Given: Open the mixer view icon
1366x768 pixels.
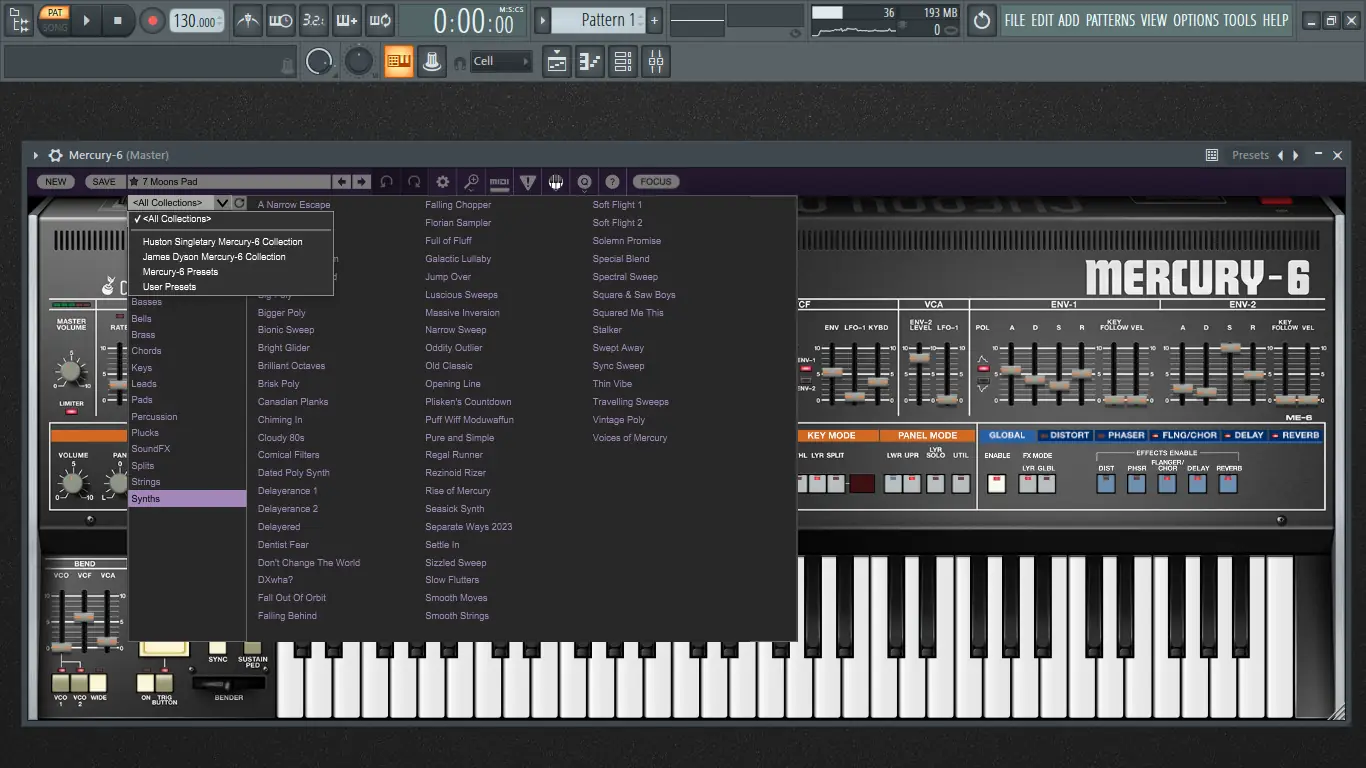Looking at the screenshot, I should tap(656, 62).
